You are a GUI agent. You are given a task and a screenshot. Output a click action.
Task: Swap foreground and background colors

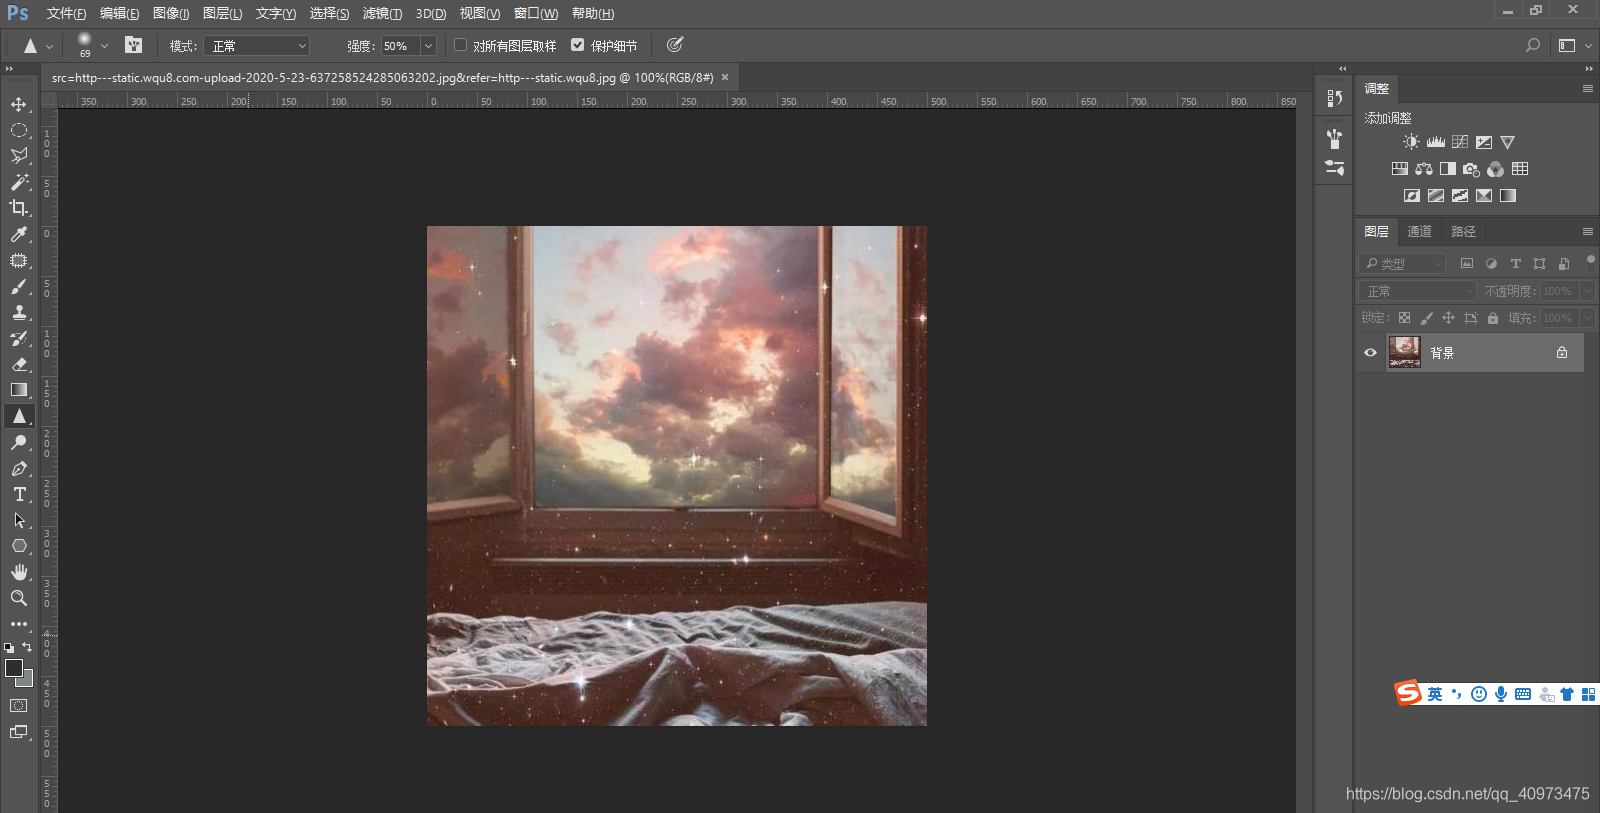[x=27, y=647]
